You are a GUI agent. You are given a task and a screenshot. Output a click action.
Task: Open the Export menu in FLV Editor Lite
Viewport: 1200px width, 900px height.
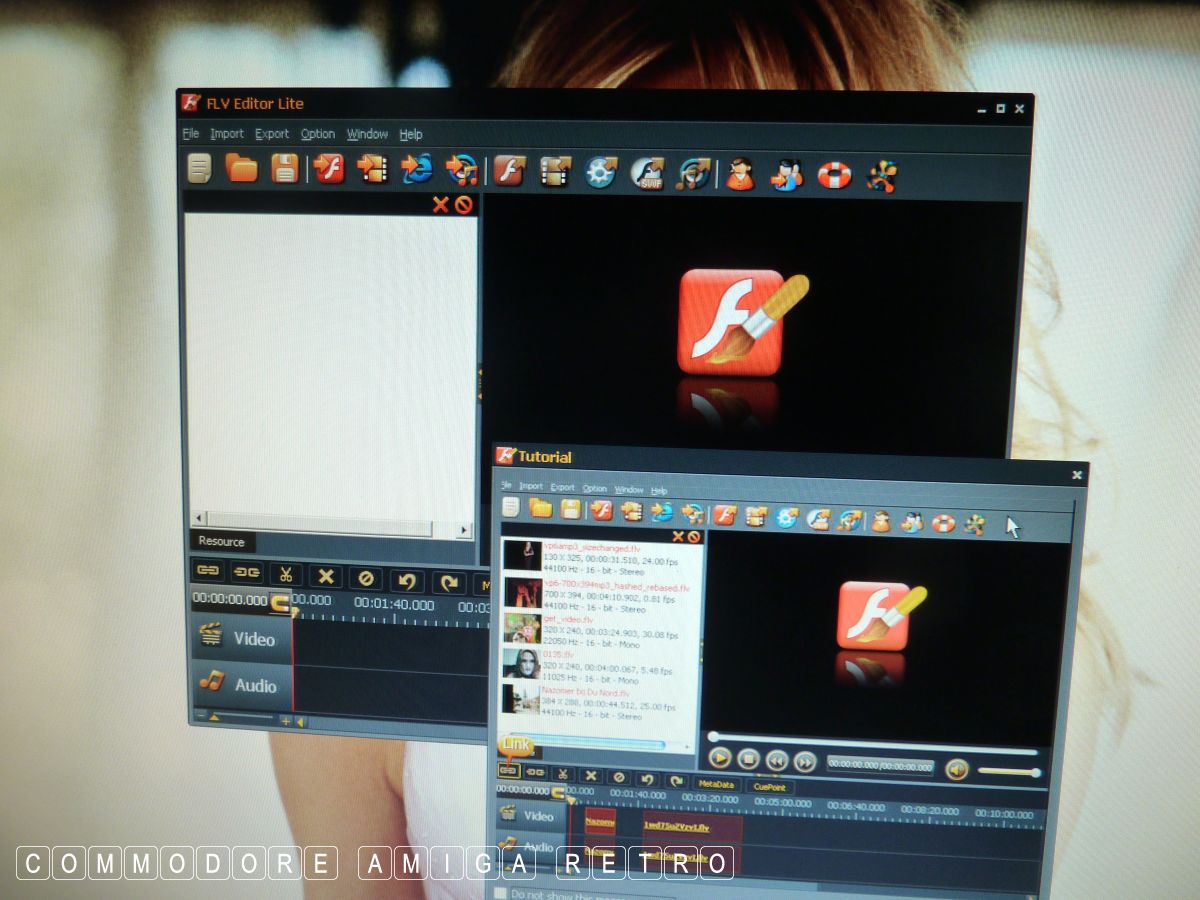(271, 134)
